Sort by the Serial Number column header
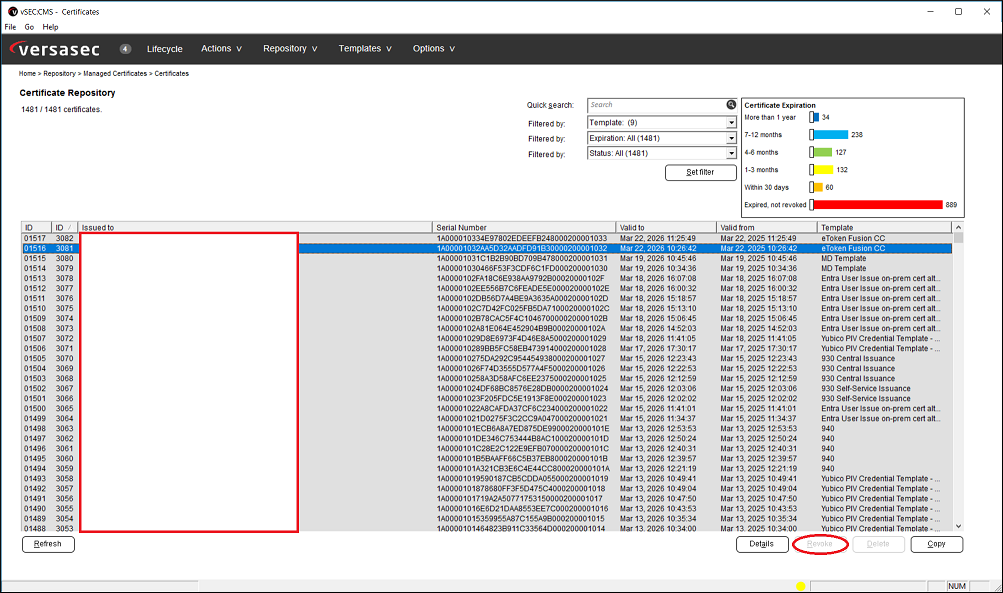 click(x=524, y=228)
